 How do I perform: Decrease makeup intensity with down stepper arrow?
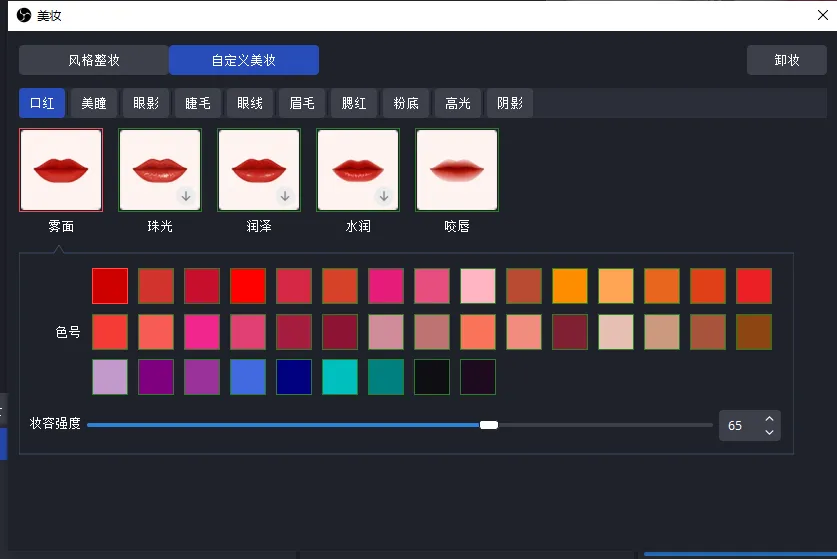tap(769, 432)
